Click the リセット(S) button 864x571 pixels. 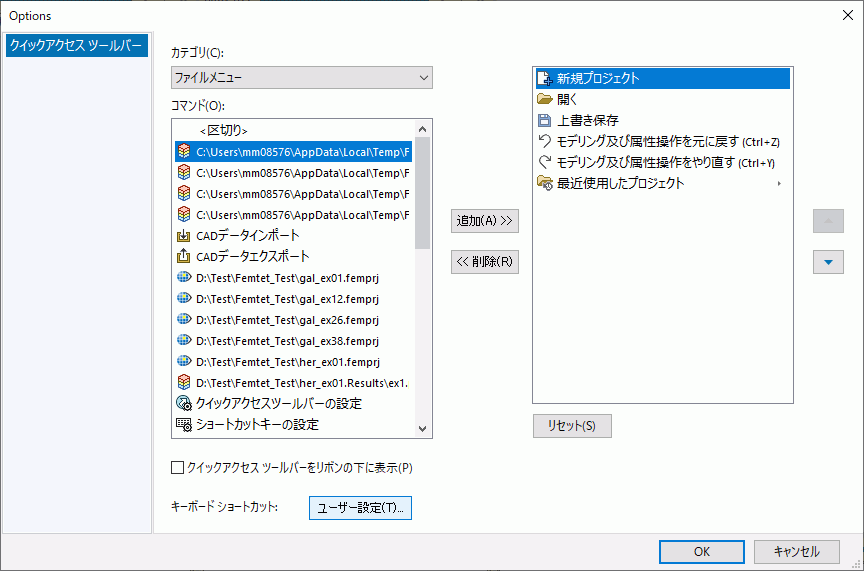coord(571,426)
